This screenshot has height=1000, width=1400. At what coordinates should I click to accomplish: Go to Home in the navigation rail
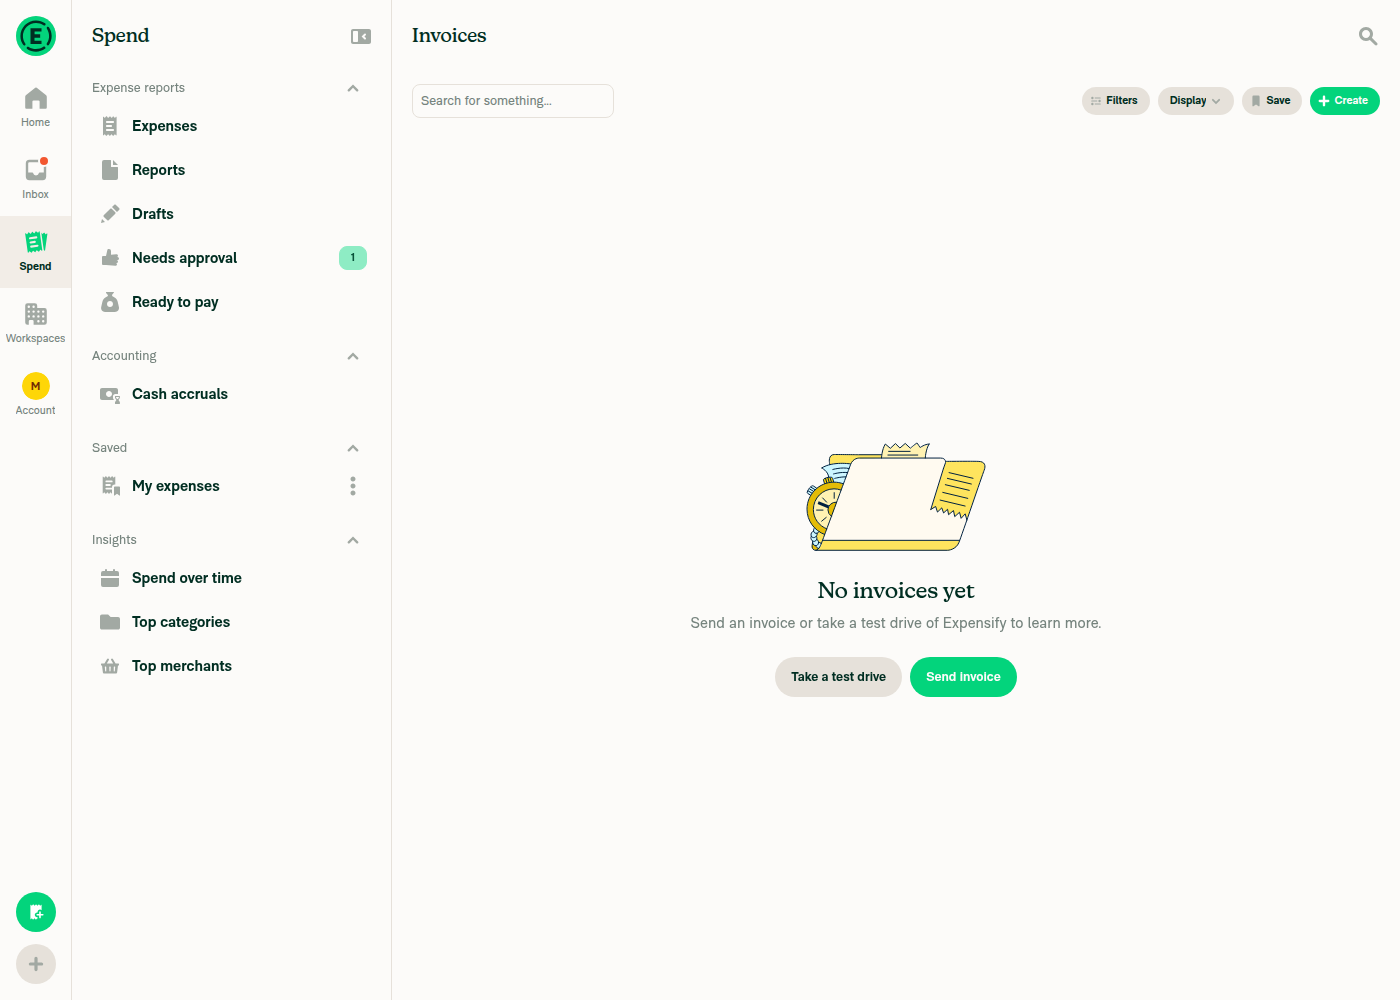click(35, 108)
